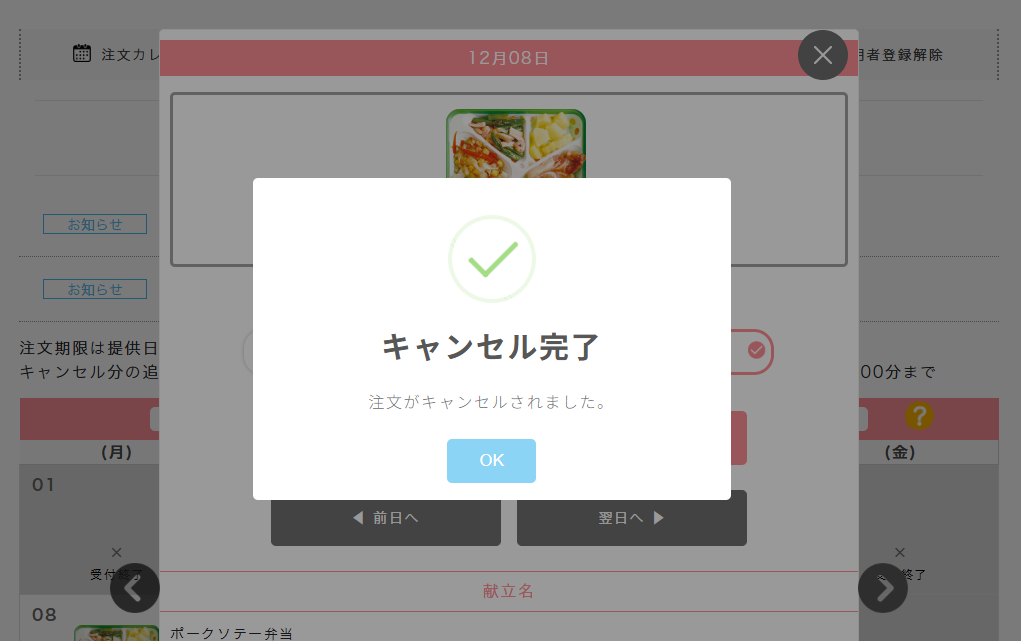Click the right carousel arrow
The width and height of the screenshot is (1021, 641).
click(x=882, y=588)
